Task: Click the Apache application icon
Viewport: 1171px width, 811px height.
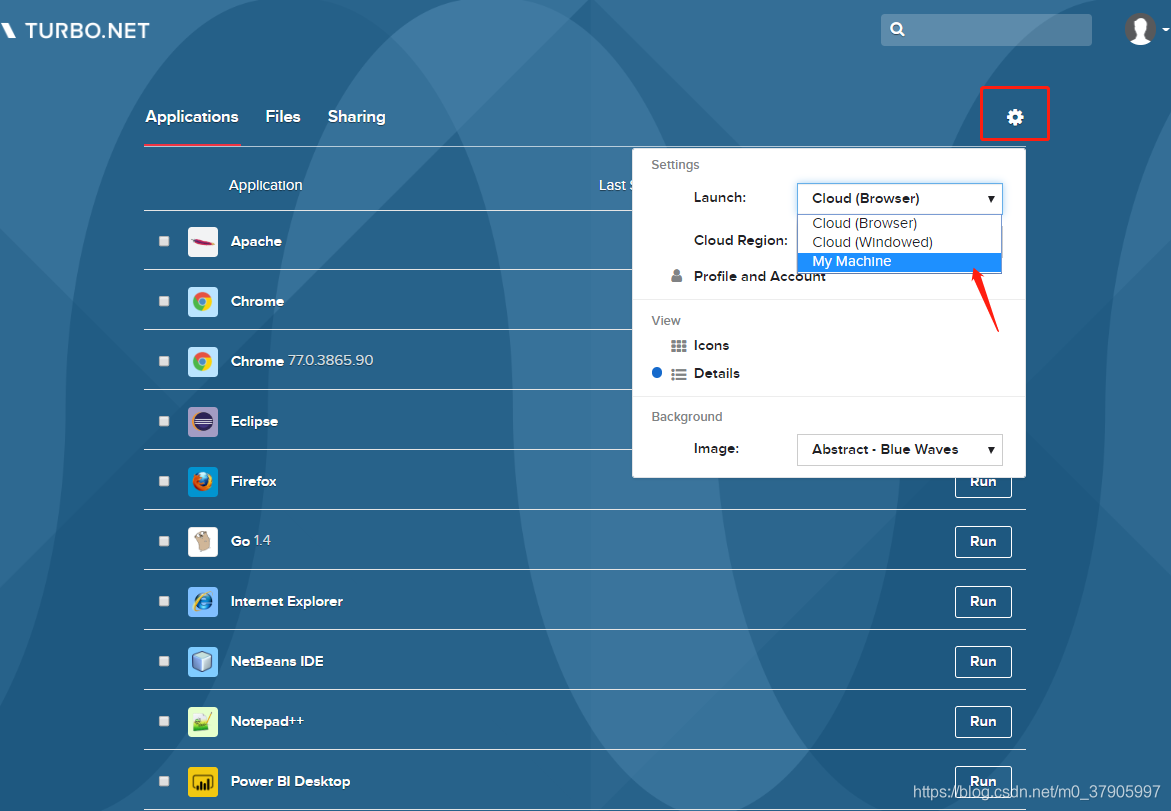Action: (202, 242)
